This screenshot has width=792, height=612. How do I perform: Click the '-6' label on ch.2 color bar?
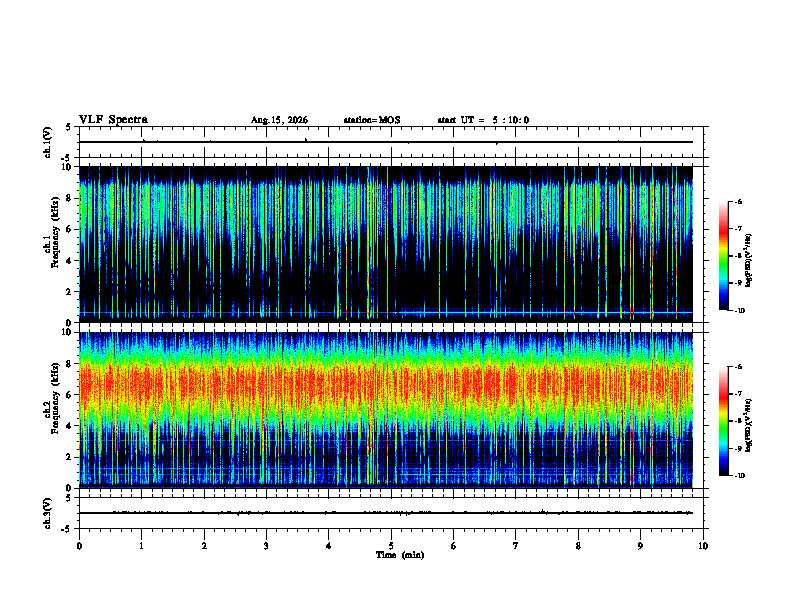coord(738,367)
